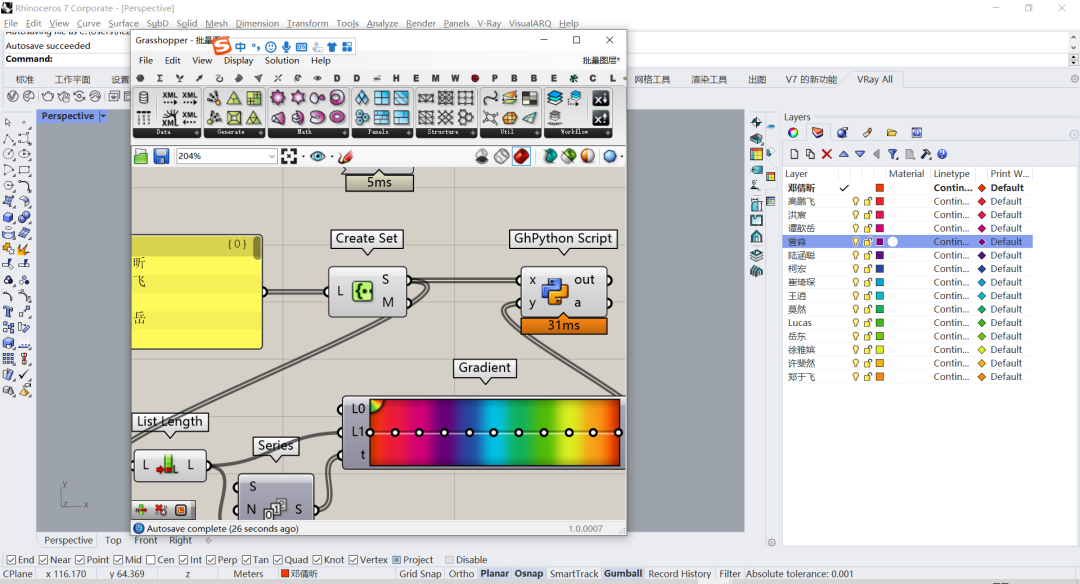Toggle the light bulb visibility of Lucas layer
Image resolution: width=1080 pixels, height=584 pixels.
pos(855,323)
